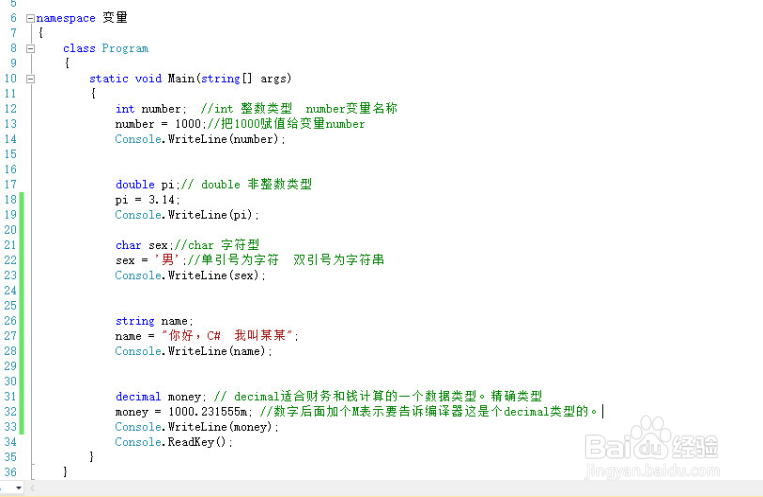Click the scroll-left arrow of horizontal scrollbar
This screenshot has height=497, width=763.
[33, 487]
